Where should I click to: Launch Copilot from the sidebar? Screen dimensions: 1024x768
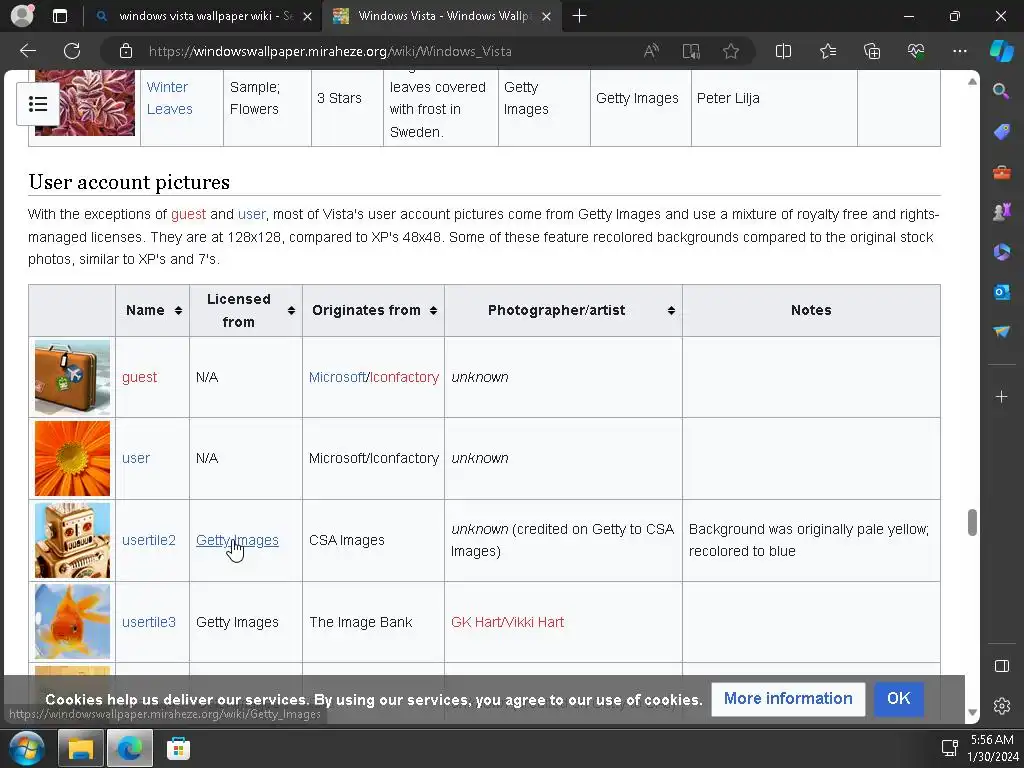(1001, 51)
